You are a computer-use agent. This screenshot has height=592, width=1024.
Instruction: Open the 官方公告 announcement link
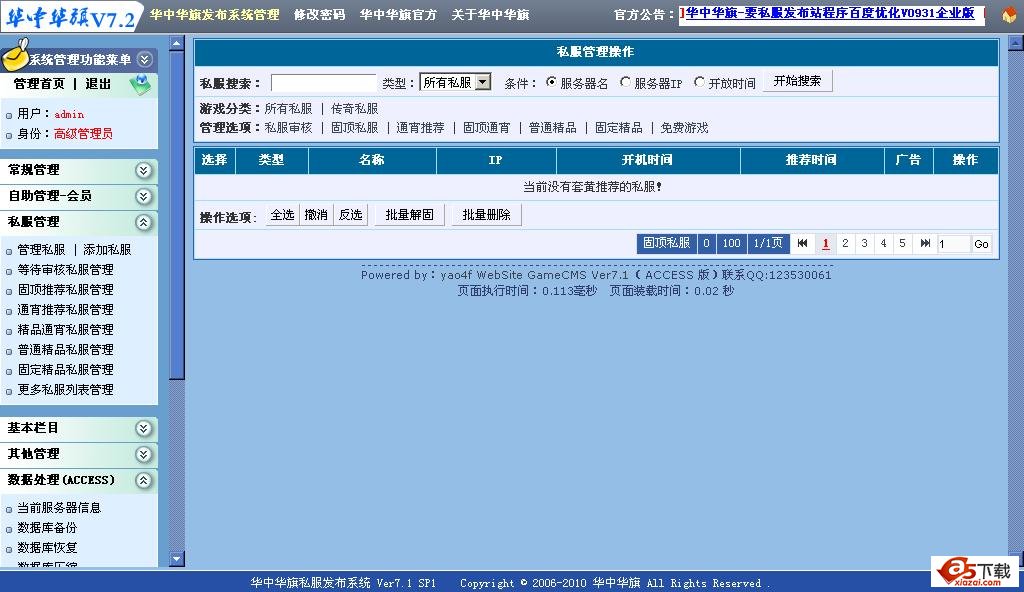[x=830, y=13]
